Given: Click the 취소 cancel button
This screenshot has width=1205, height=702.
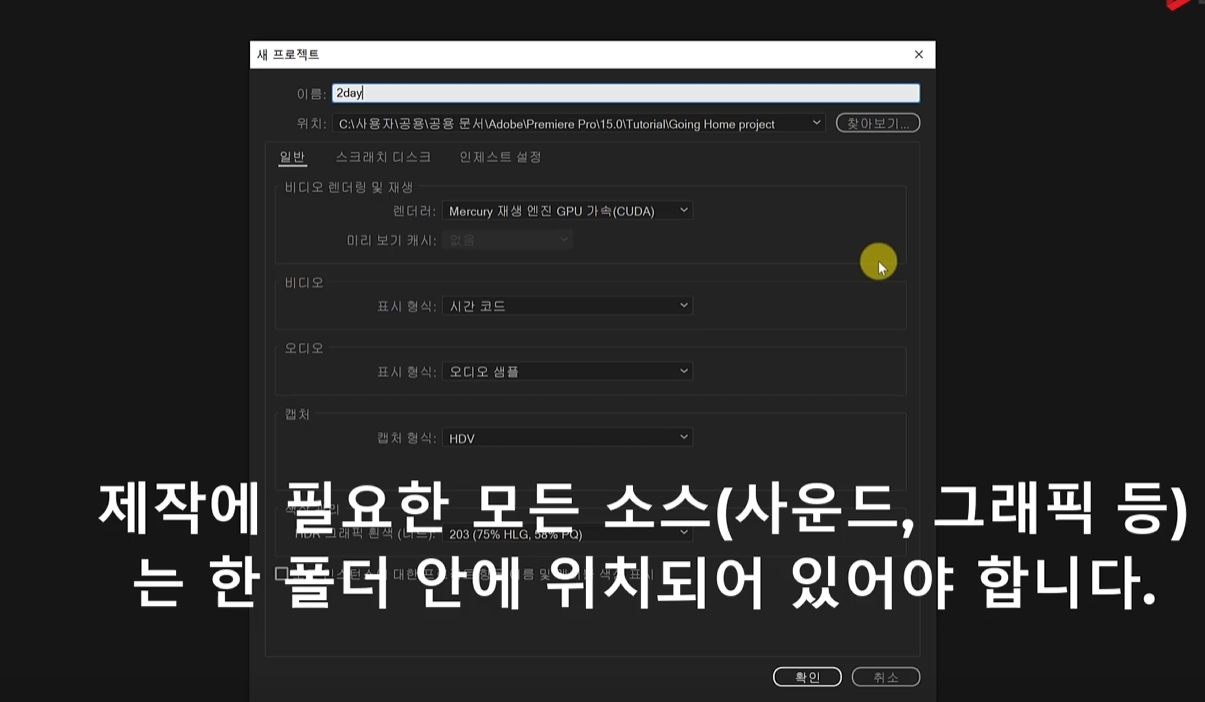Looking at the screenshot, I should (885, 676).
